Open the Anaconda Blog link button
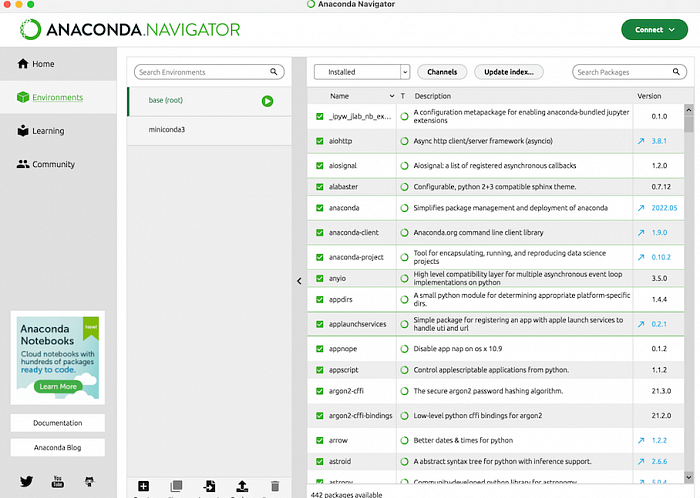Viewport: 700px width, 498px height. 58,448
